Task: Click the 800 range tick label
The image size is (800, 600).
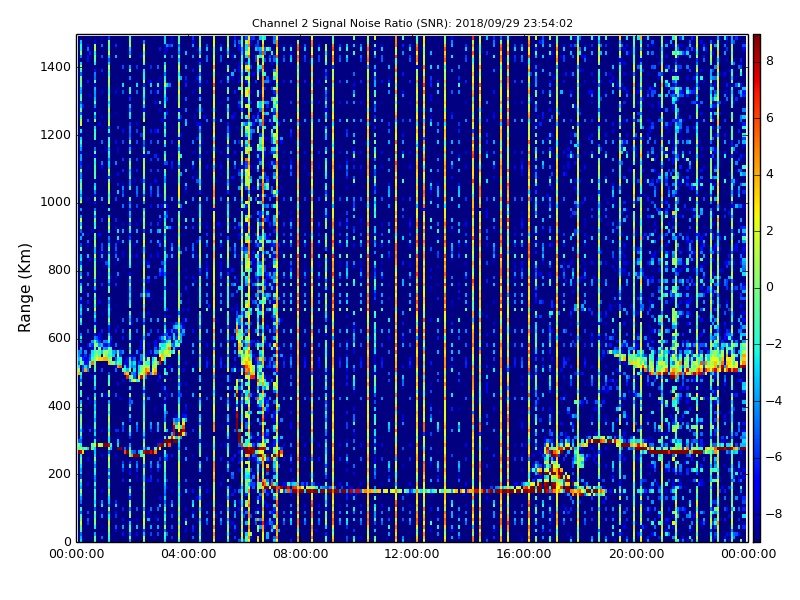Action: click(59, 270)
